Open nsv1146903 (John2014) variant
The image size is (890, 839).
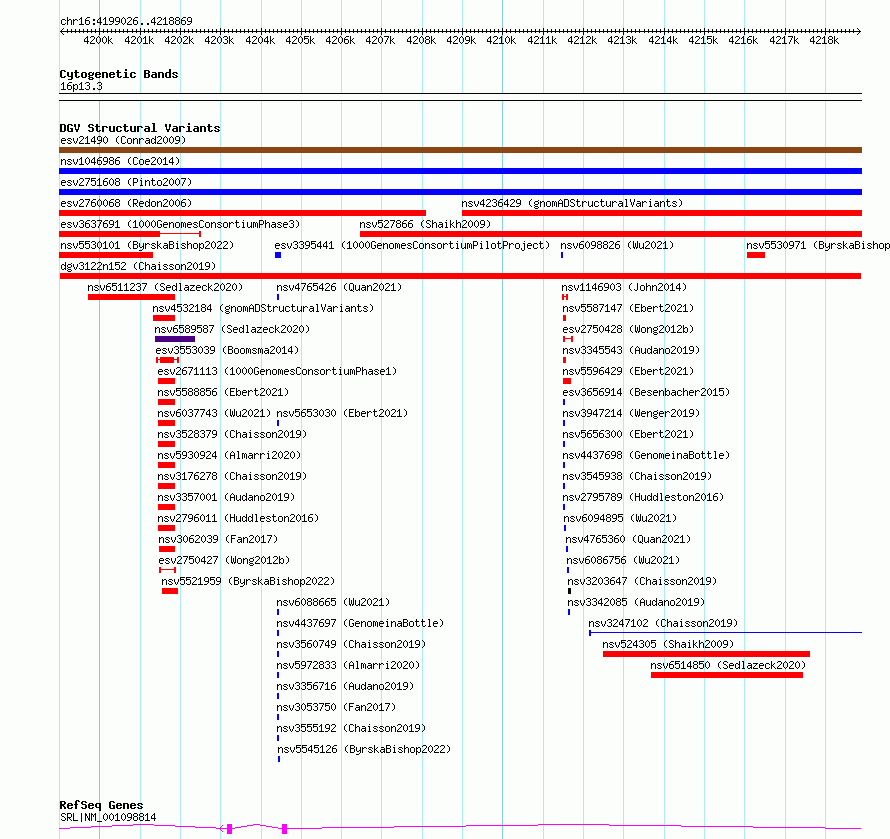click(624, 287)
